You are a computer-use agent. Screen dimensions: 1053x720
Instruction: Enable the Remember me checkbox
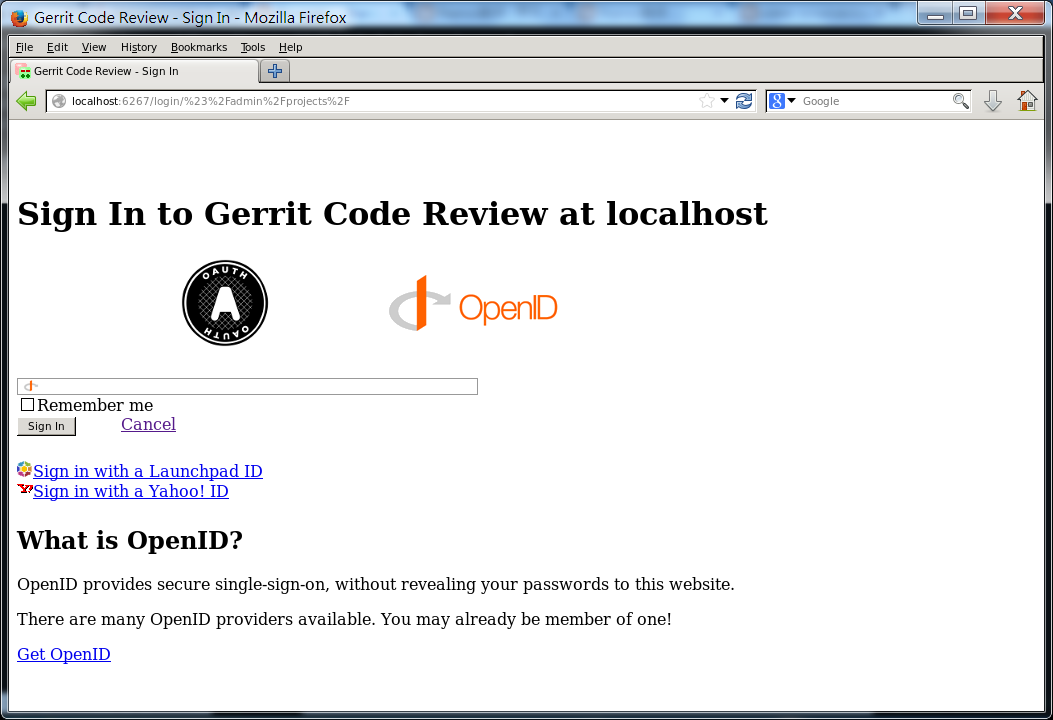tap(27, 404)
